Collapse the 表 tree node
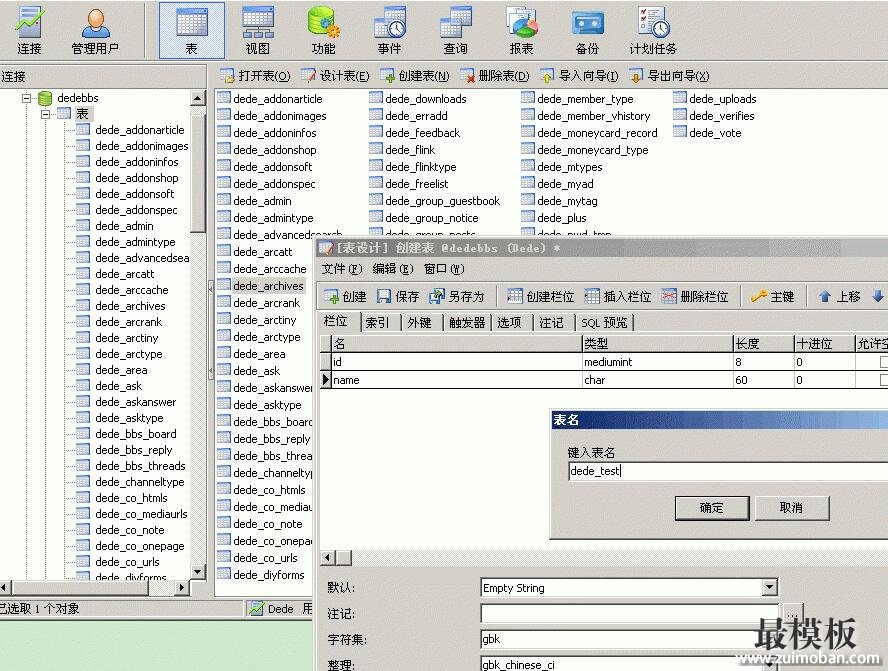 tap(45, 114)
